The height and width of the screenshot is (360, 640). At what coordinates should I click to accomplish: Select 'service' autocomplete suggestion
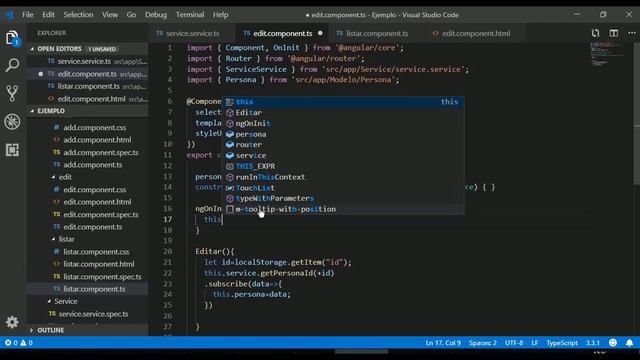(344, 155)
